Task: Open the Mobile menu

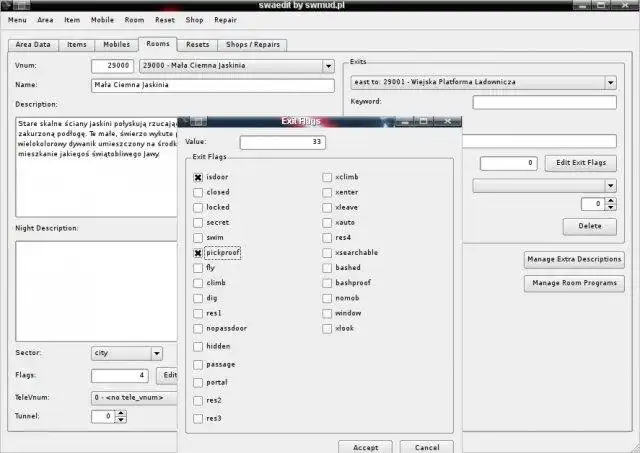Action: tap(102, 20)
